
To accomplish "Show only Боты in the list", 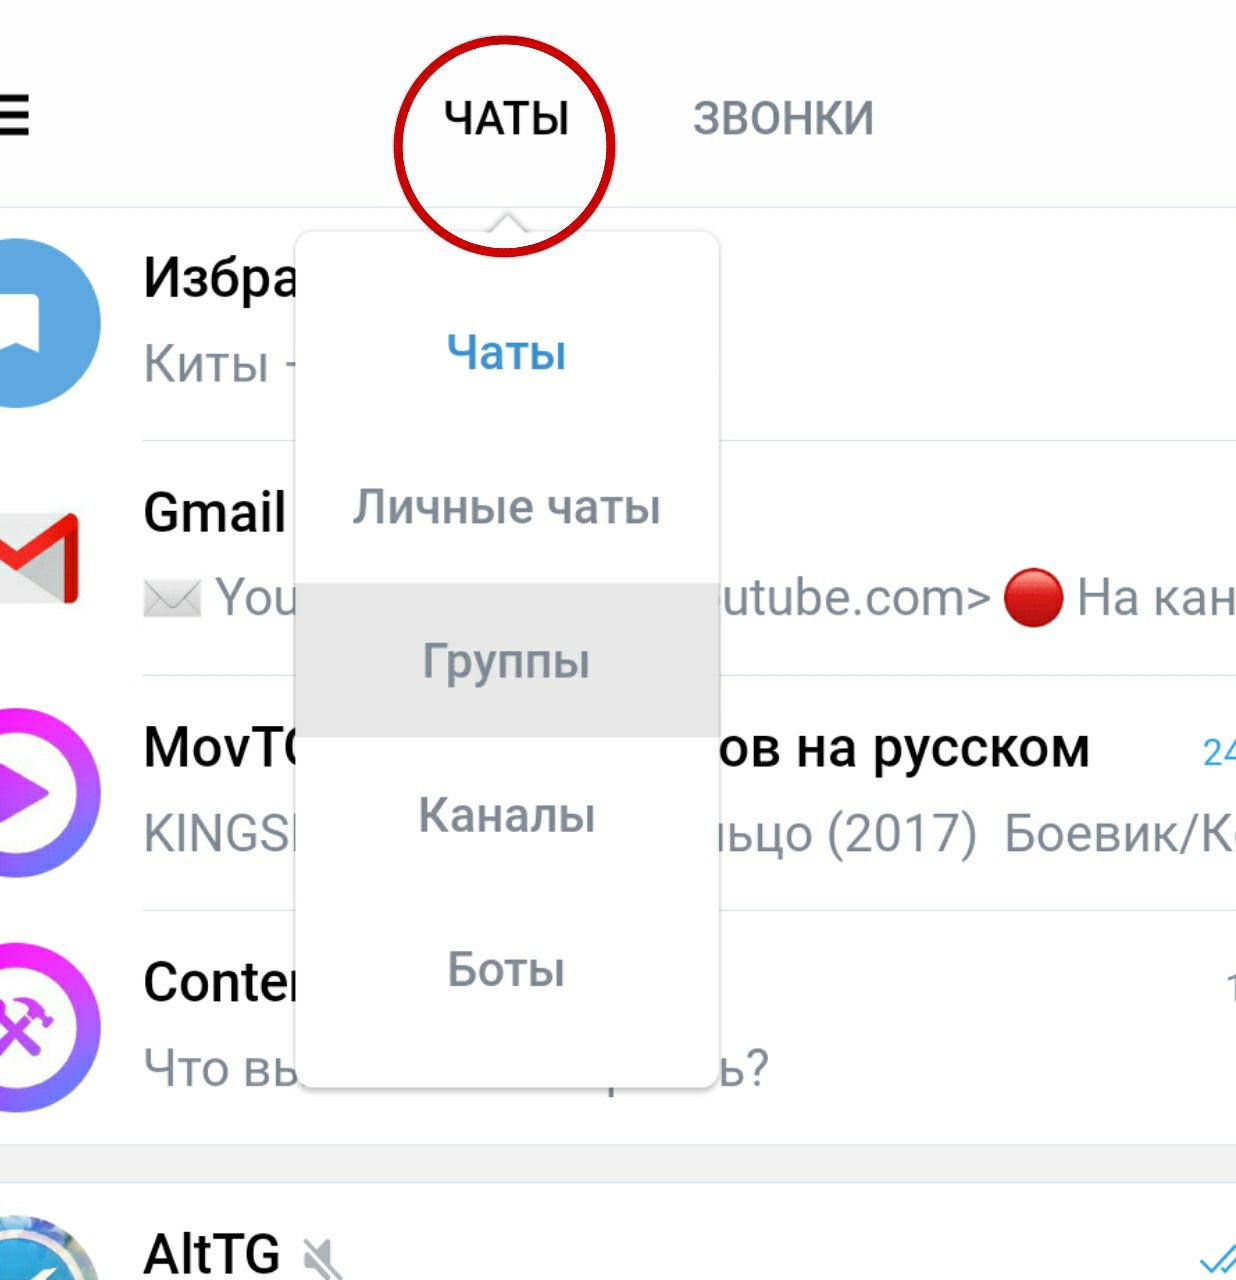I will tap(507, 969).
